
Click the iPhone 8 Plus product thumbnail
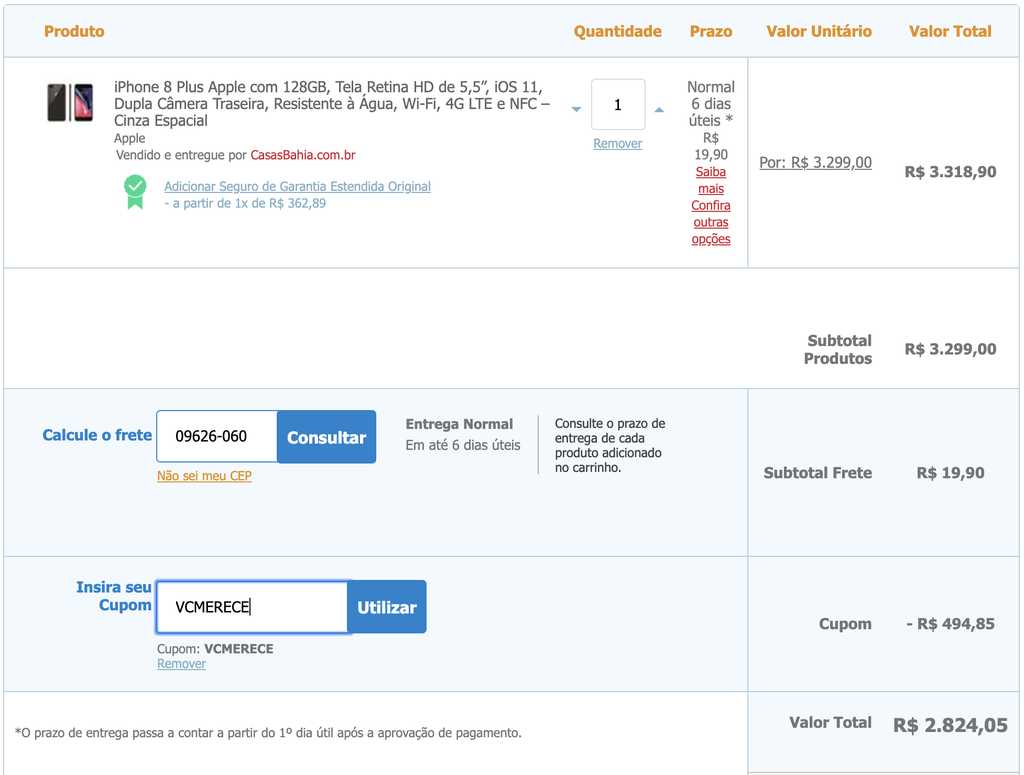(x=70, y=102)
